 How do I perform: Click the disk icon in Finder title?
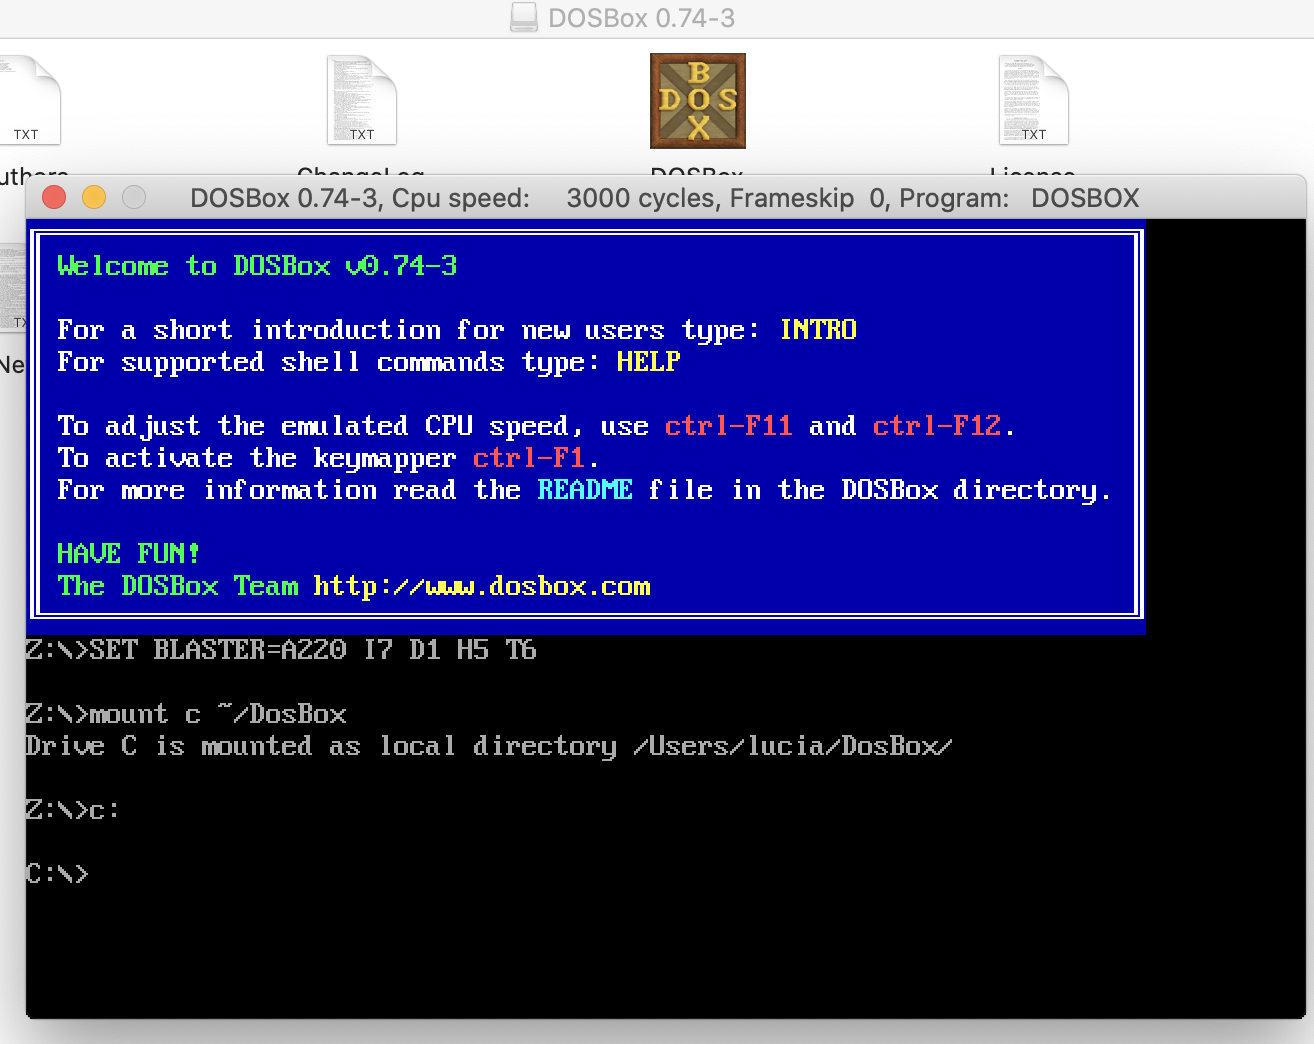(x=524, y=17)
